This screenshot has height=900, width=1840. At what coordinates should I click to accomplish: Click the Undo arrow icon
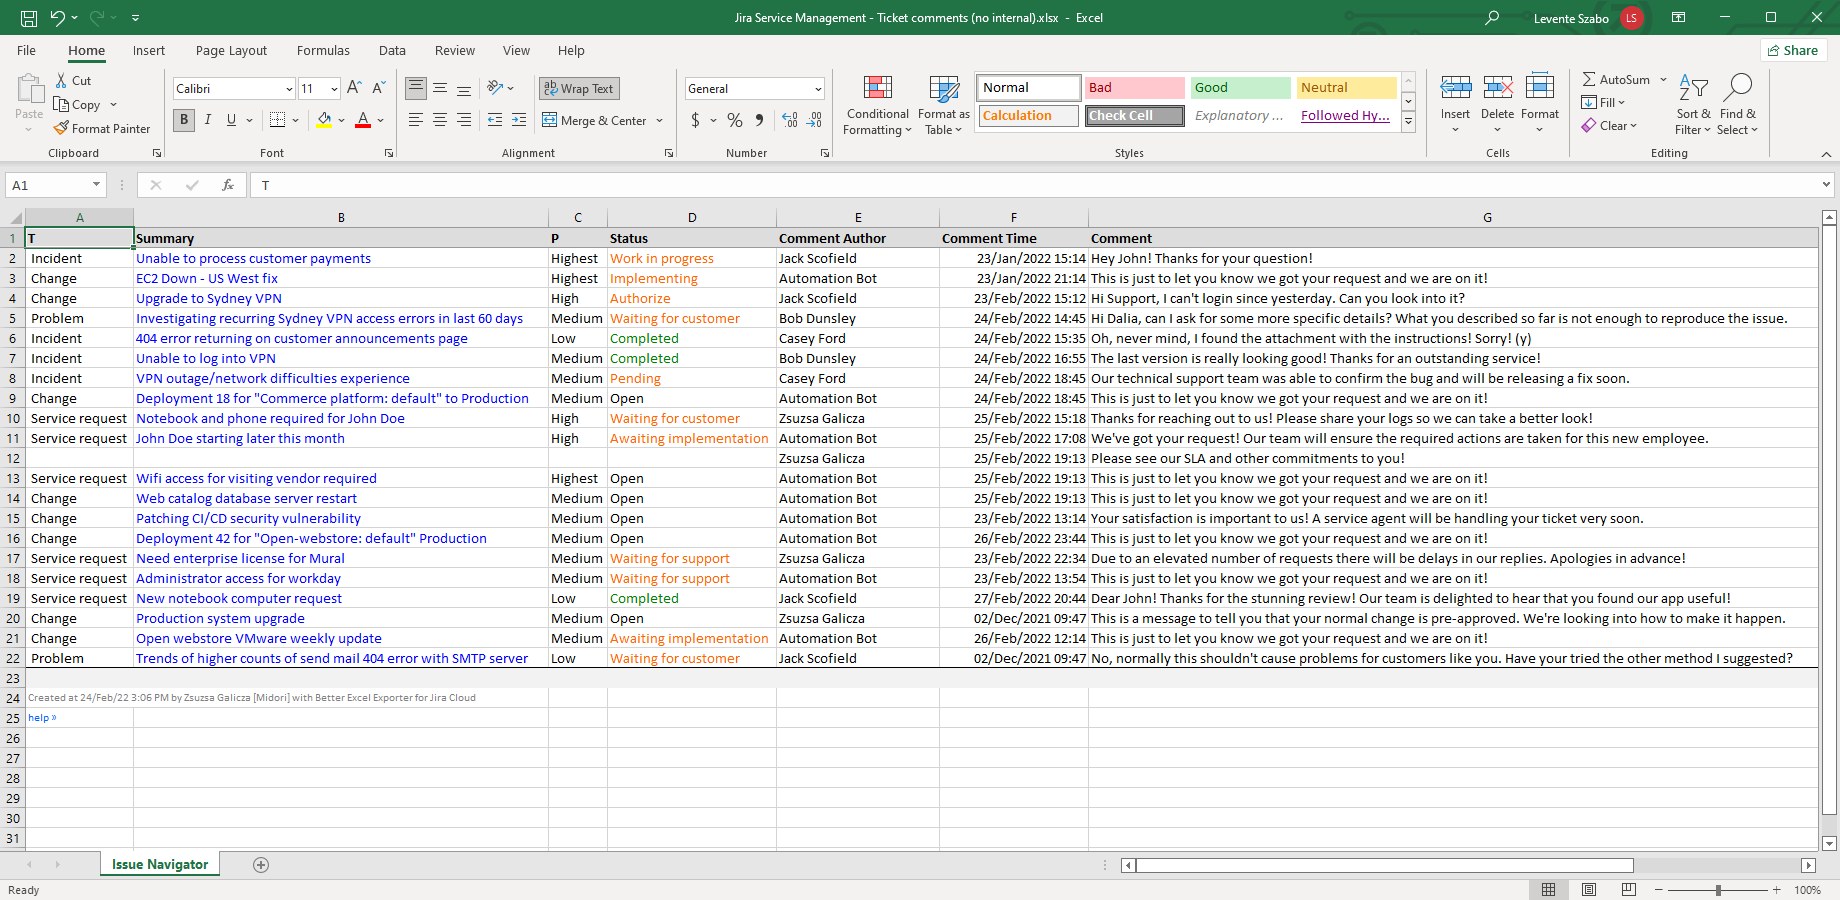pos(58,18)
